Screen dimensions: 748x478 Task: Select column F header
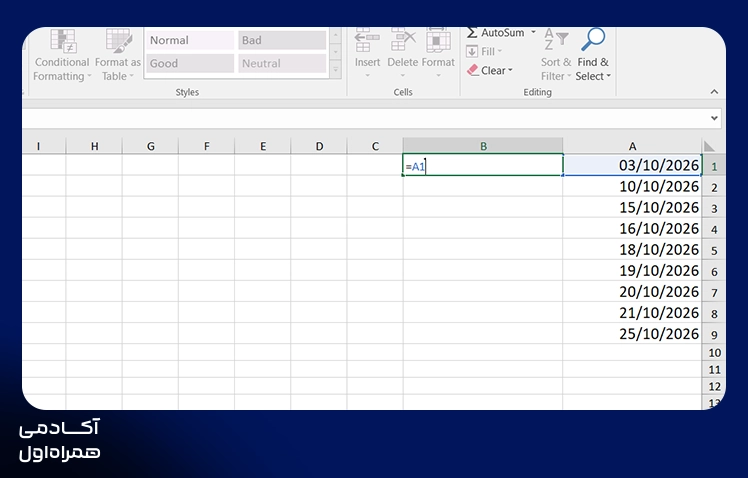(x=207, y=146)
